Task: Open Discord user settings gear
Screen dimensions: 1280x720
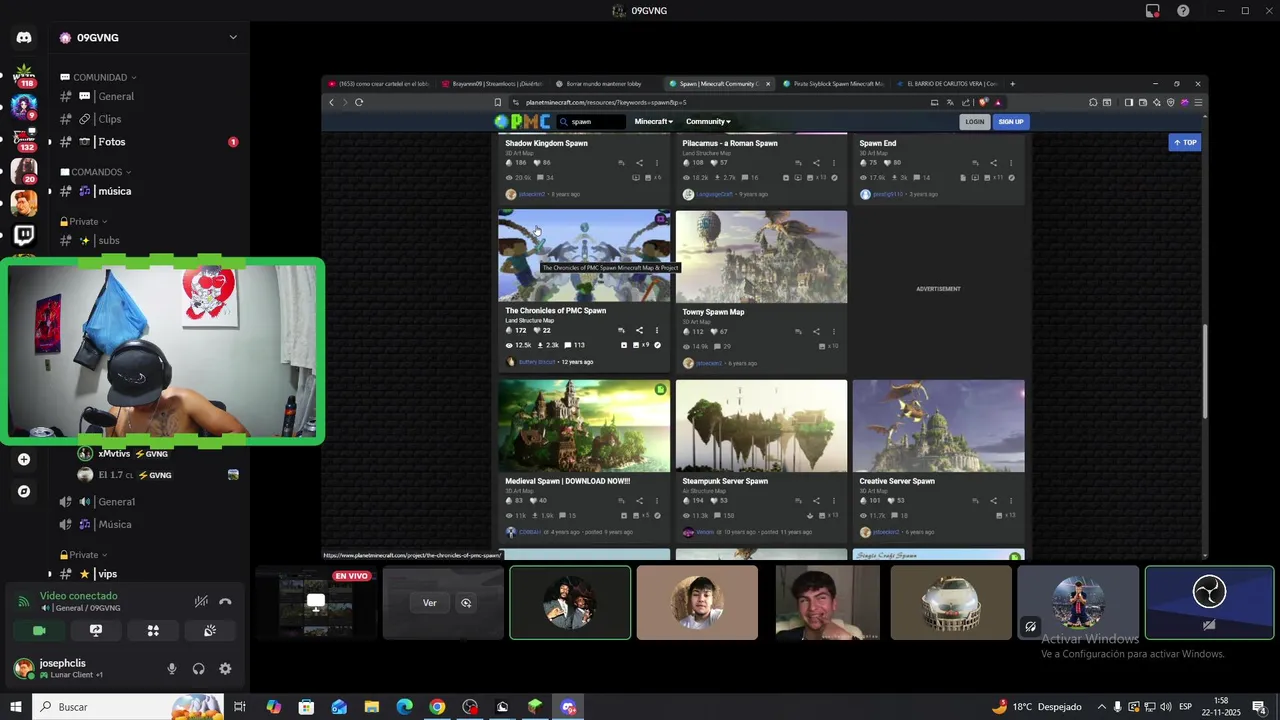Action: [x=225, y=669]
